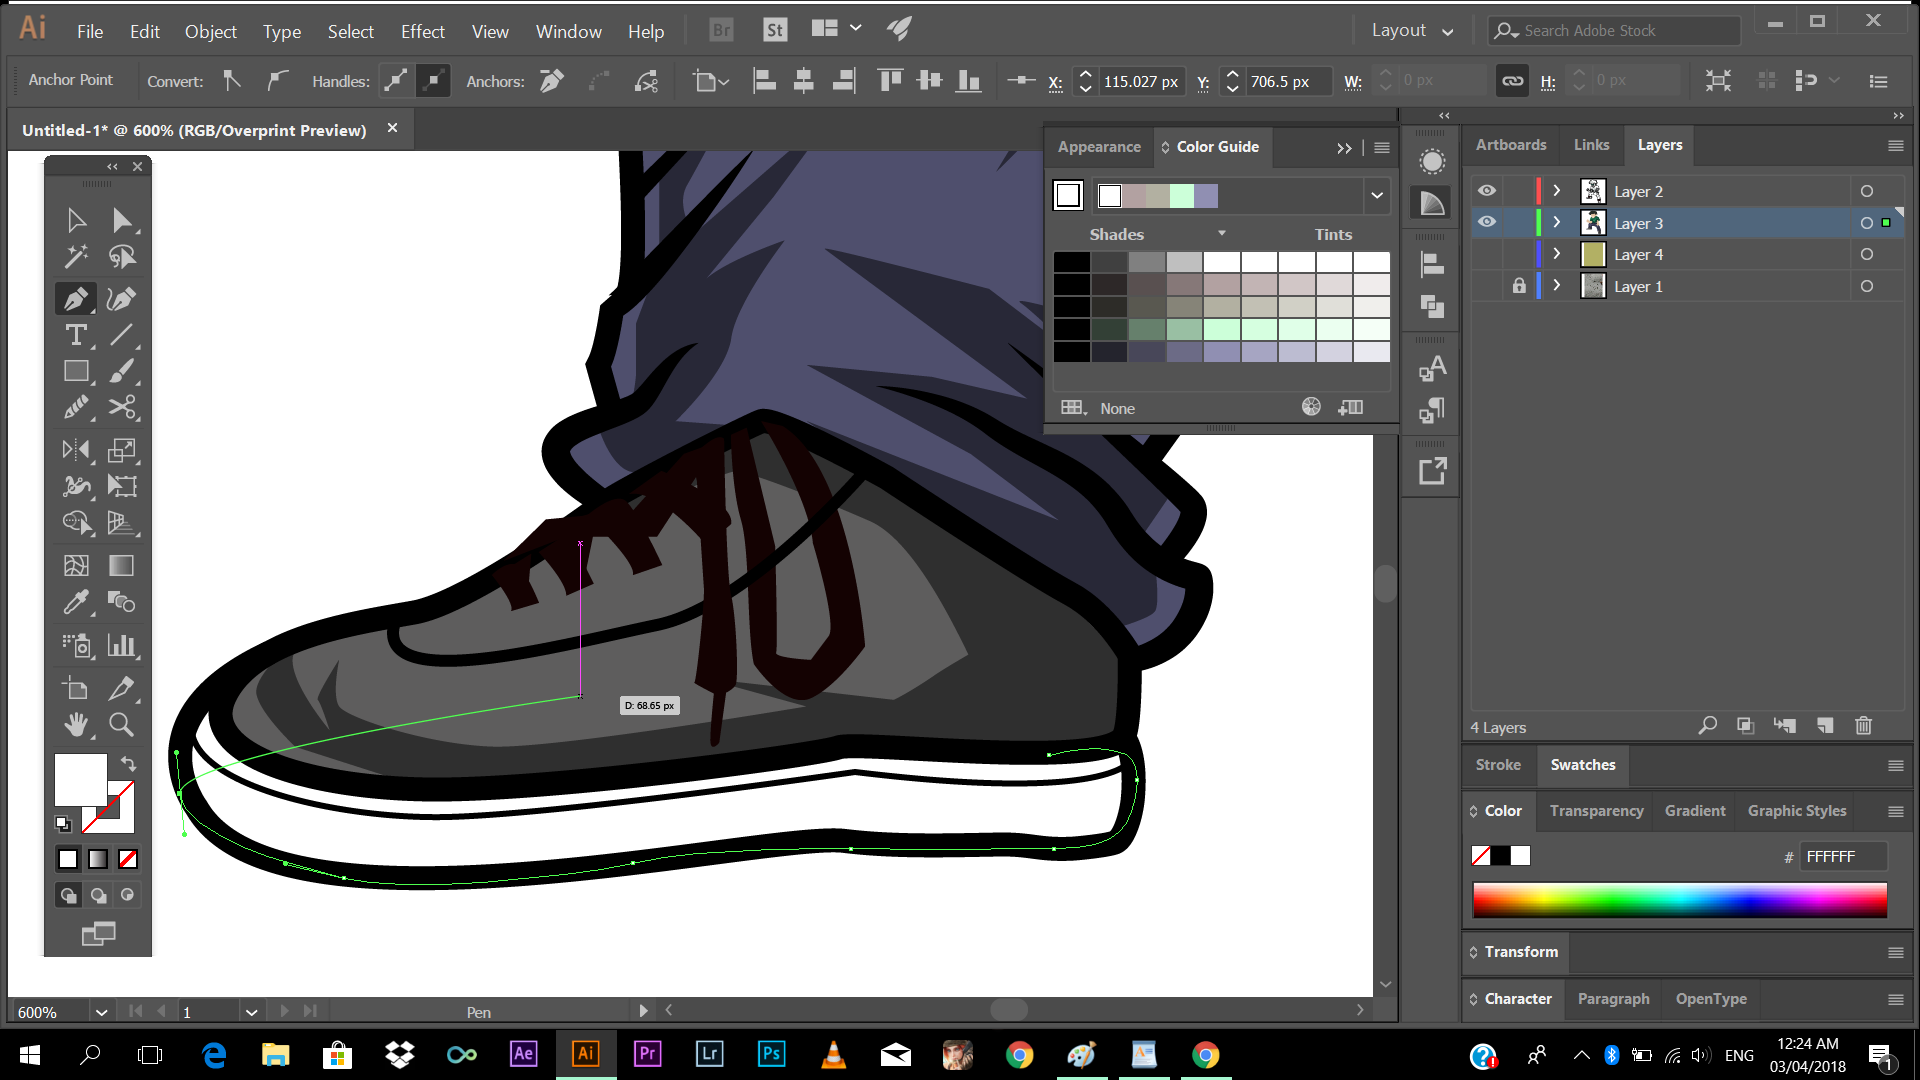1920x1080 pixels.
Task: Select the Column Graph tool
Action: [122, 645]
